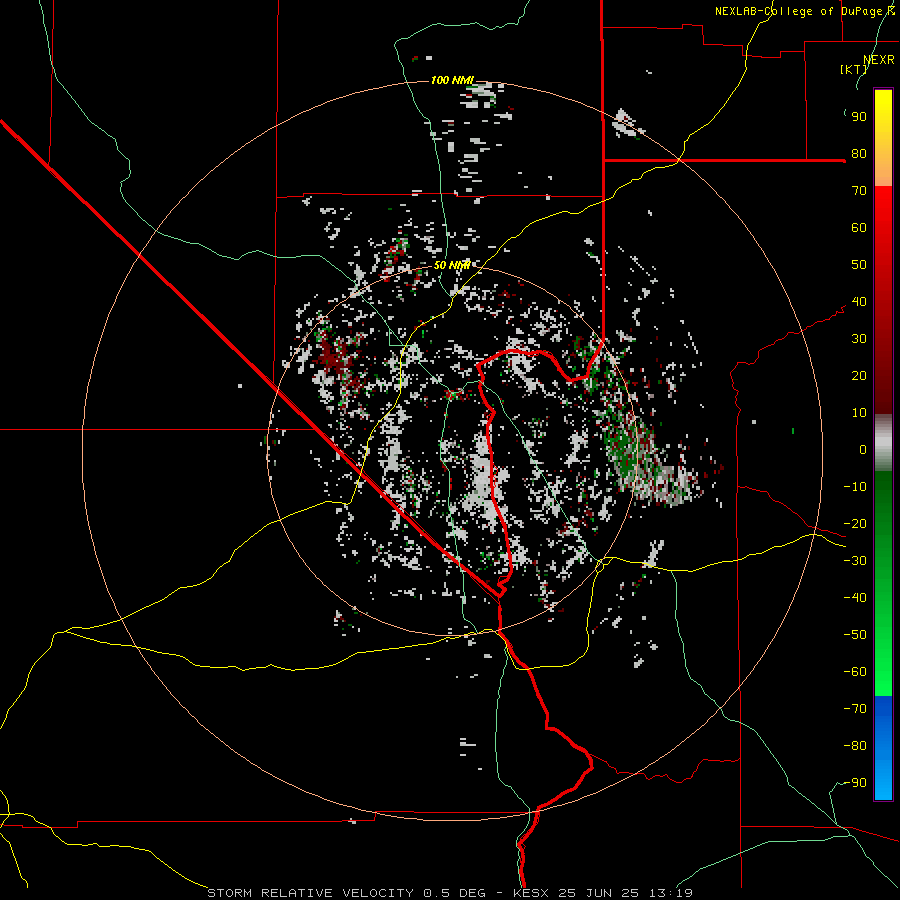The image size is (900, 900).
Task: Click the 70 value on the velocity scale
Action: click(859, 191)
